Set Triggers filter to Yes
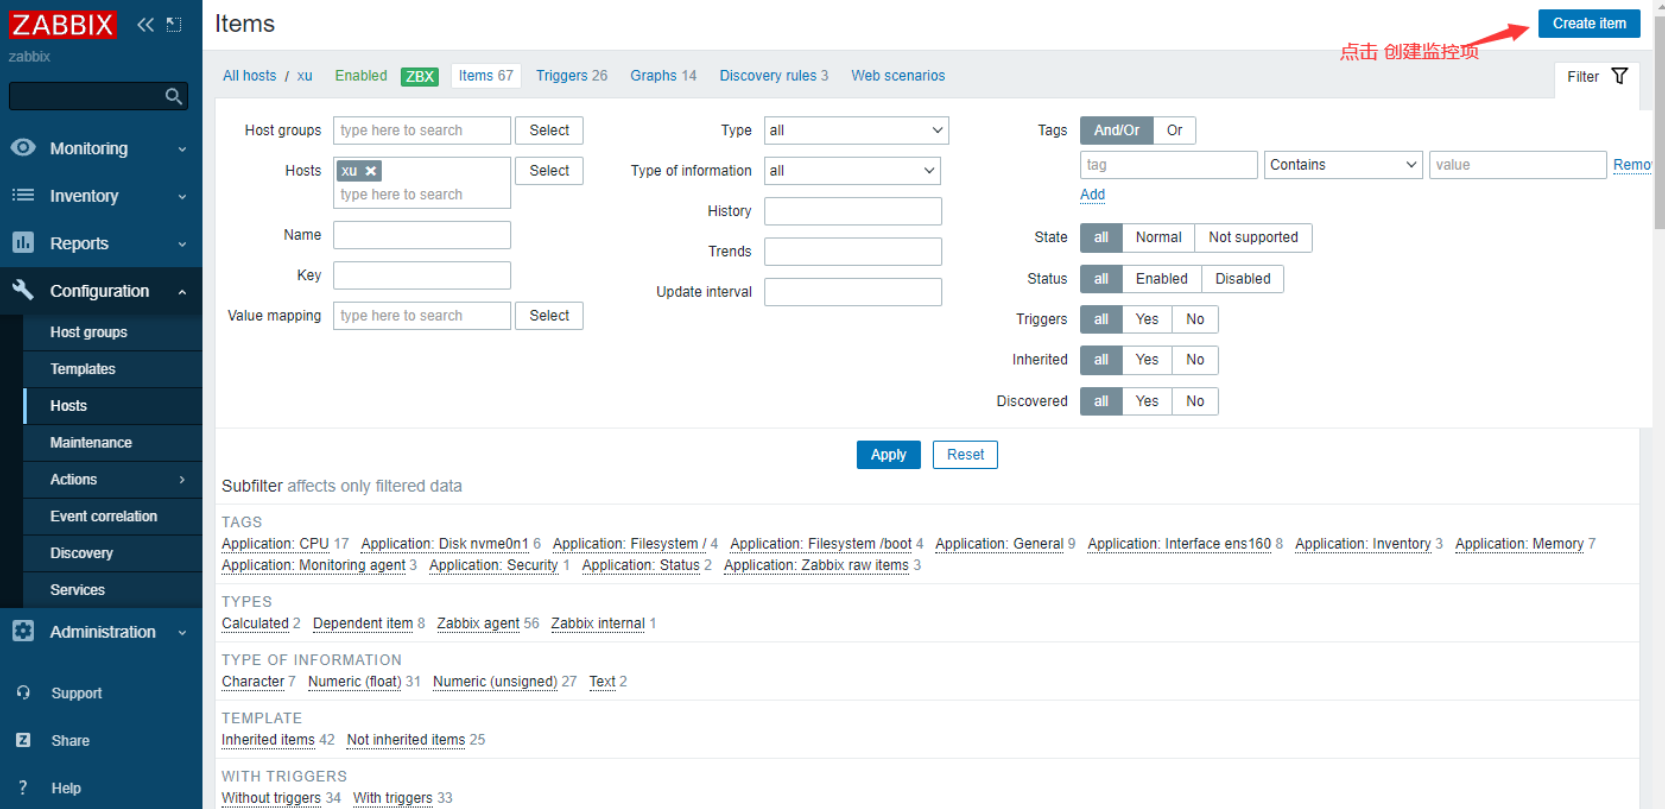Screen dimensions: 1665x809 point(1147,319)
